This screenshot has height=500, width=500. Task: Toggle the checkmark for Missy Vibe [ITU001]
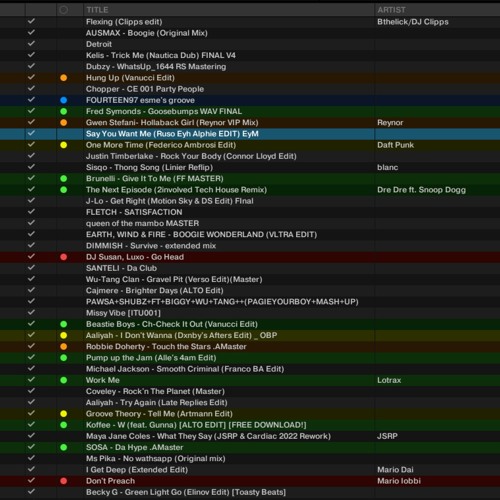(31, 312)
